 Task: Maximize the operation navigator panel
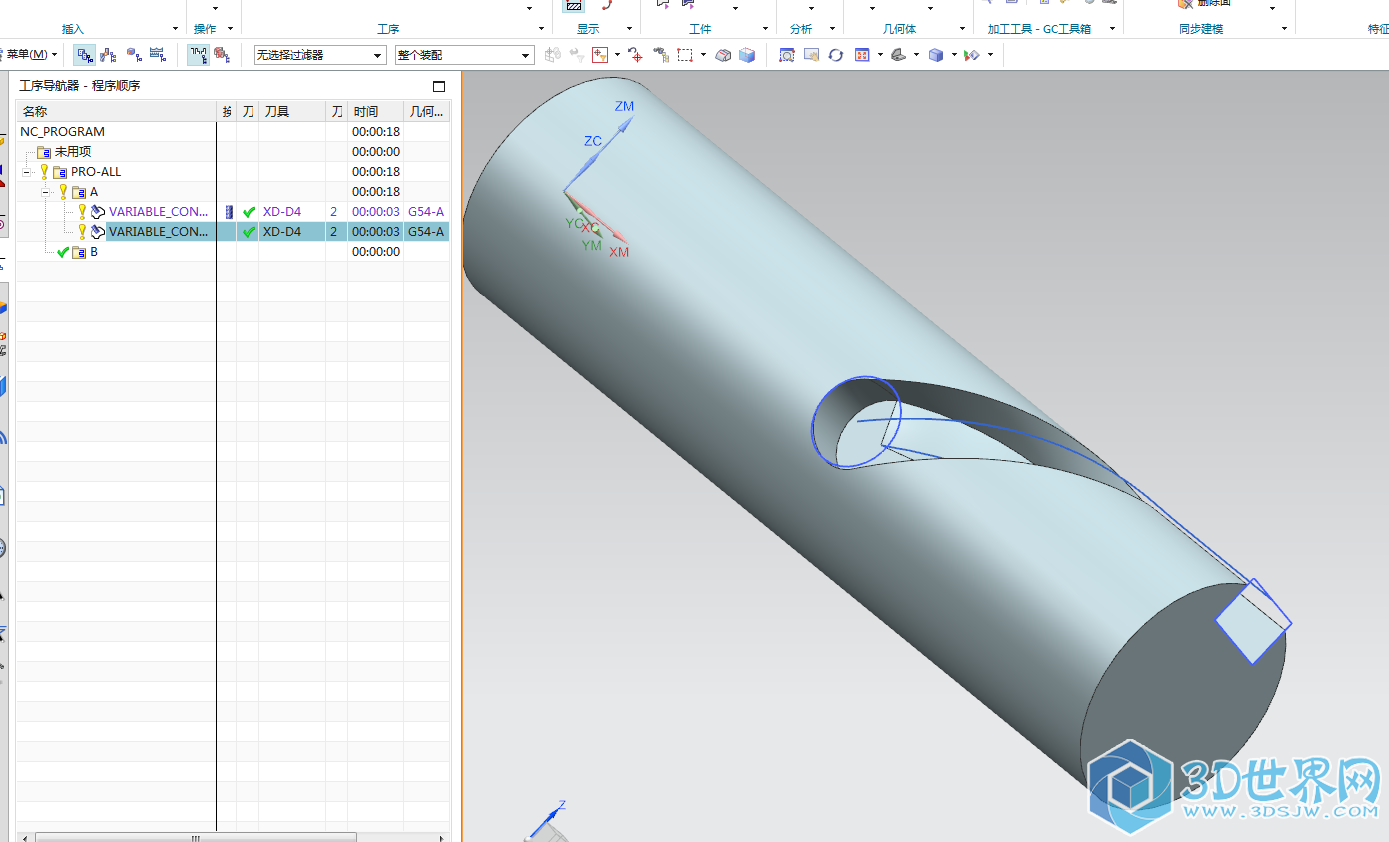click(438, 86)
